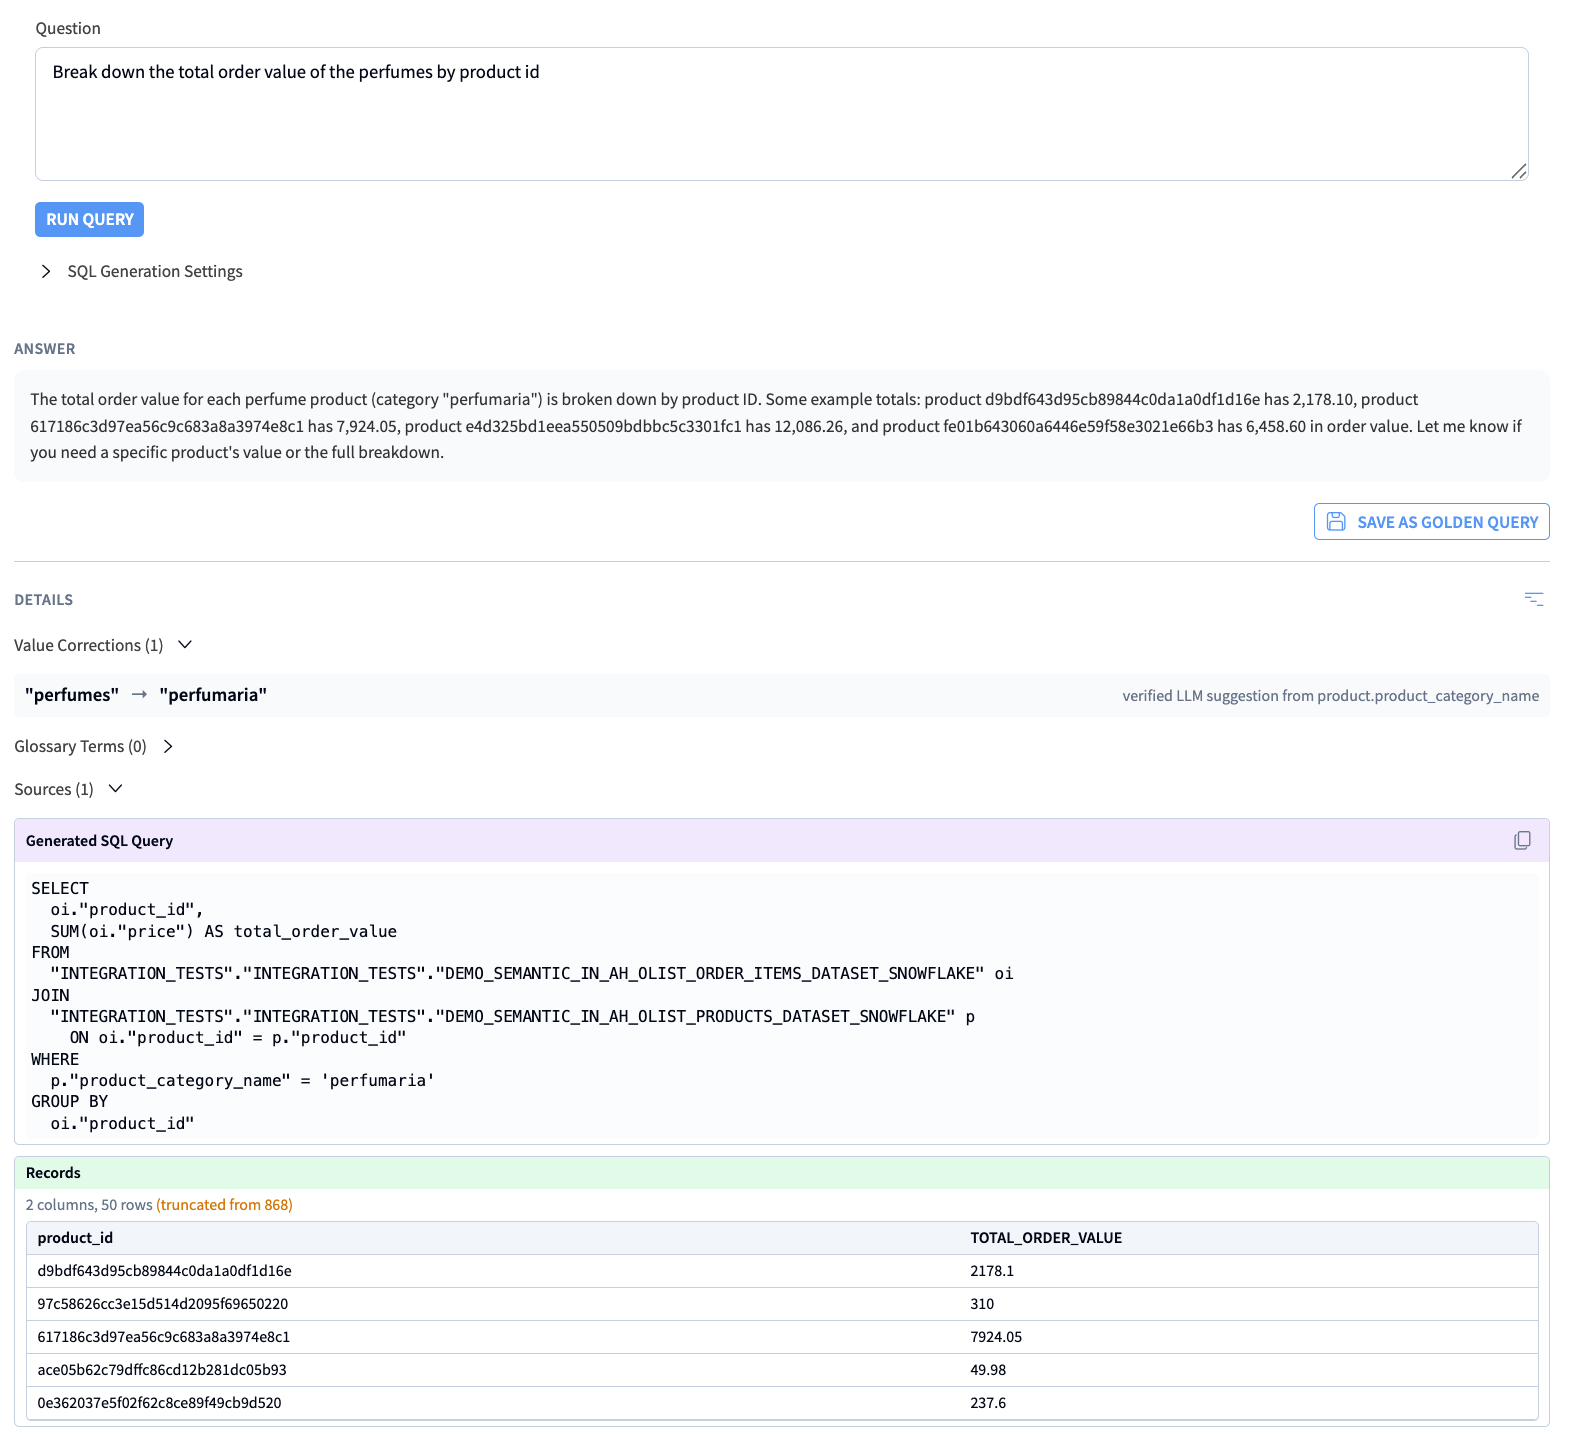Click the textarea resize handle
The width and height of the screenshot is (1572, 1442).
[x=1518, y=171]
